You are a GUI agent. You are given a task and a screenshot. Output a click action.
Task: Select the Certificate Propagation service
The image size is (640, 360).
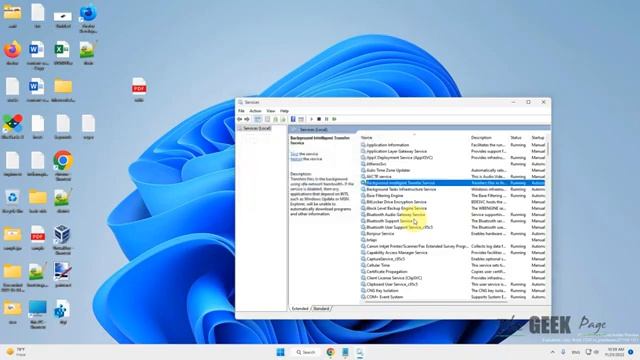453,271
